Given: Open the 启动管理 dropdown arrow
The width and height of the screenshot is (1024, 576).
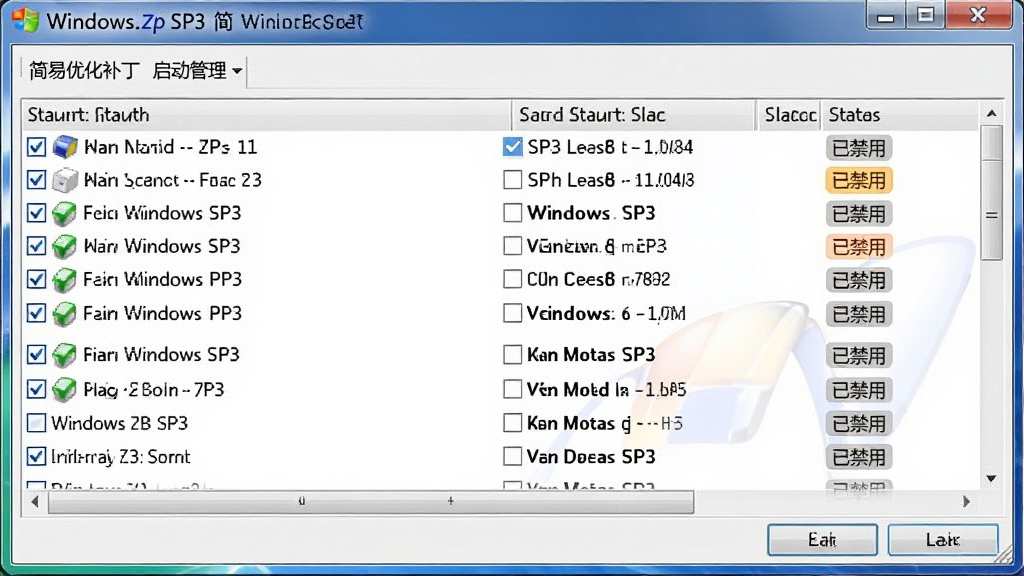Looking at the screenshot, I should [x=237, y=71].
